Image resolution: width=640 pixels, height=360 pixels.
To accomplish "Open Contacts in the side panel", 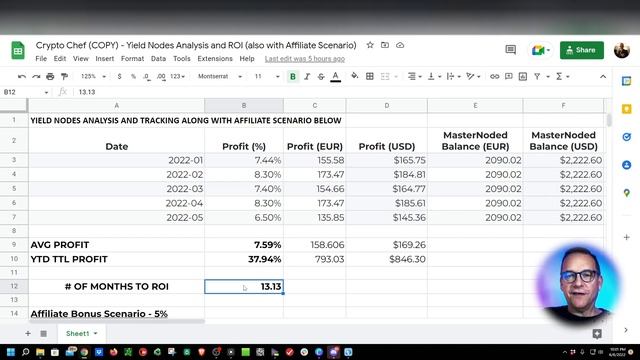I will pyautogui.click(x=627, y=165).
